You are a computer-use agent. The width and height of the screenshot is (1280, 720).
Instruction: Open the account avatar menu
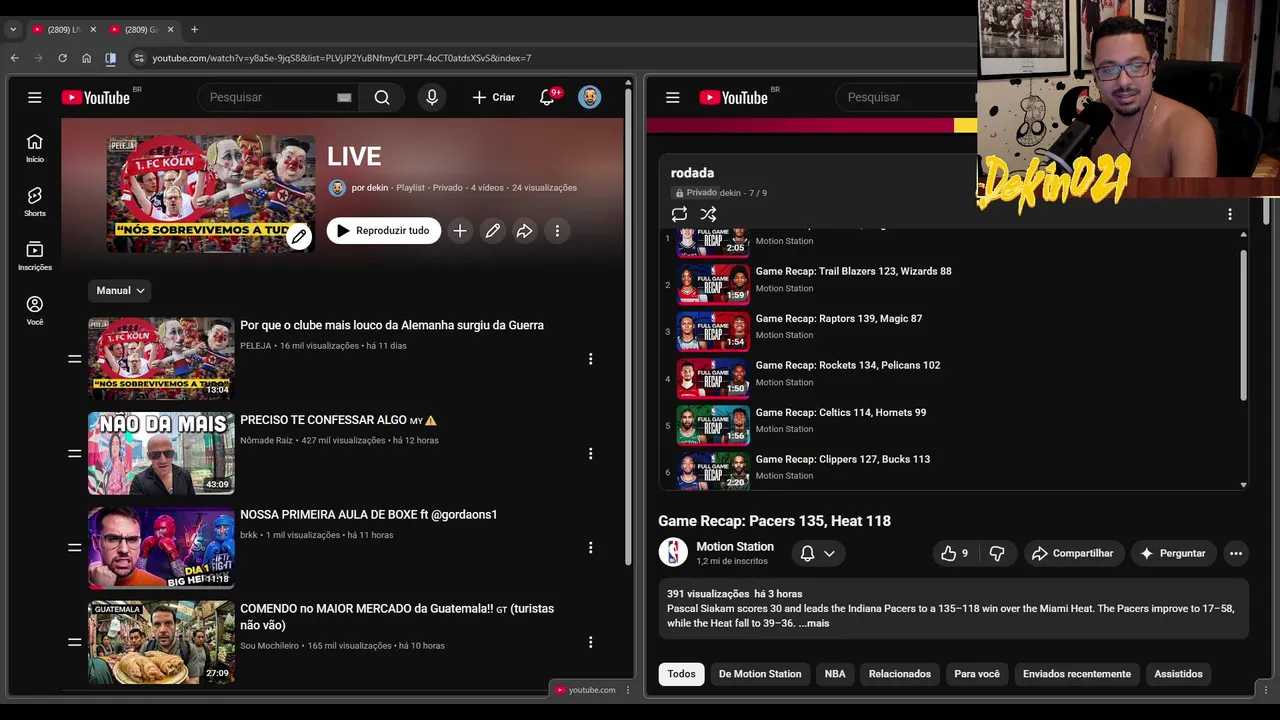590,97
